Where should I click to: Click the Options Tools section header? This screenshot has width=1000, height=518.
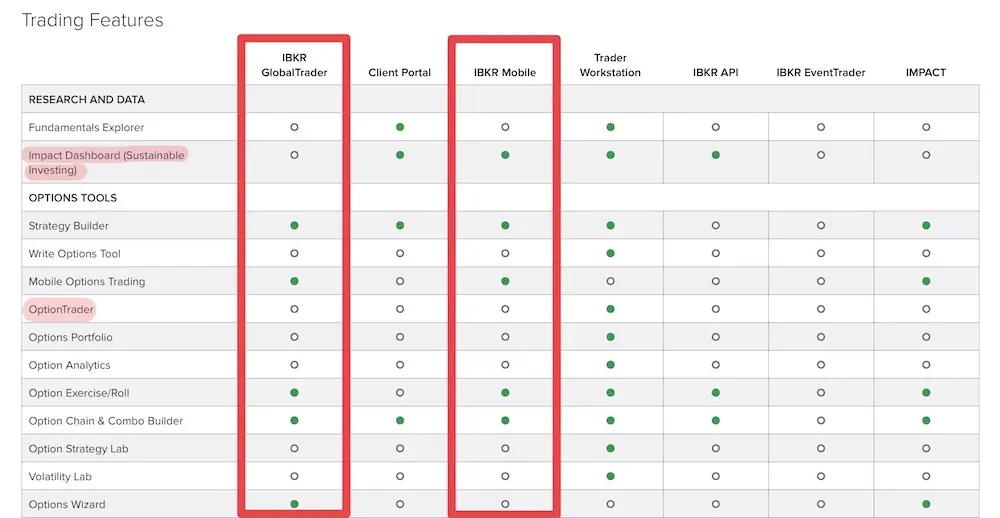(73, 198)
